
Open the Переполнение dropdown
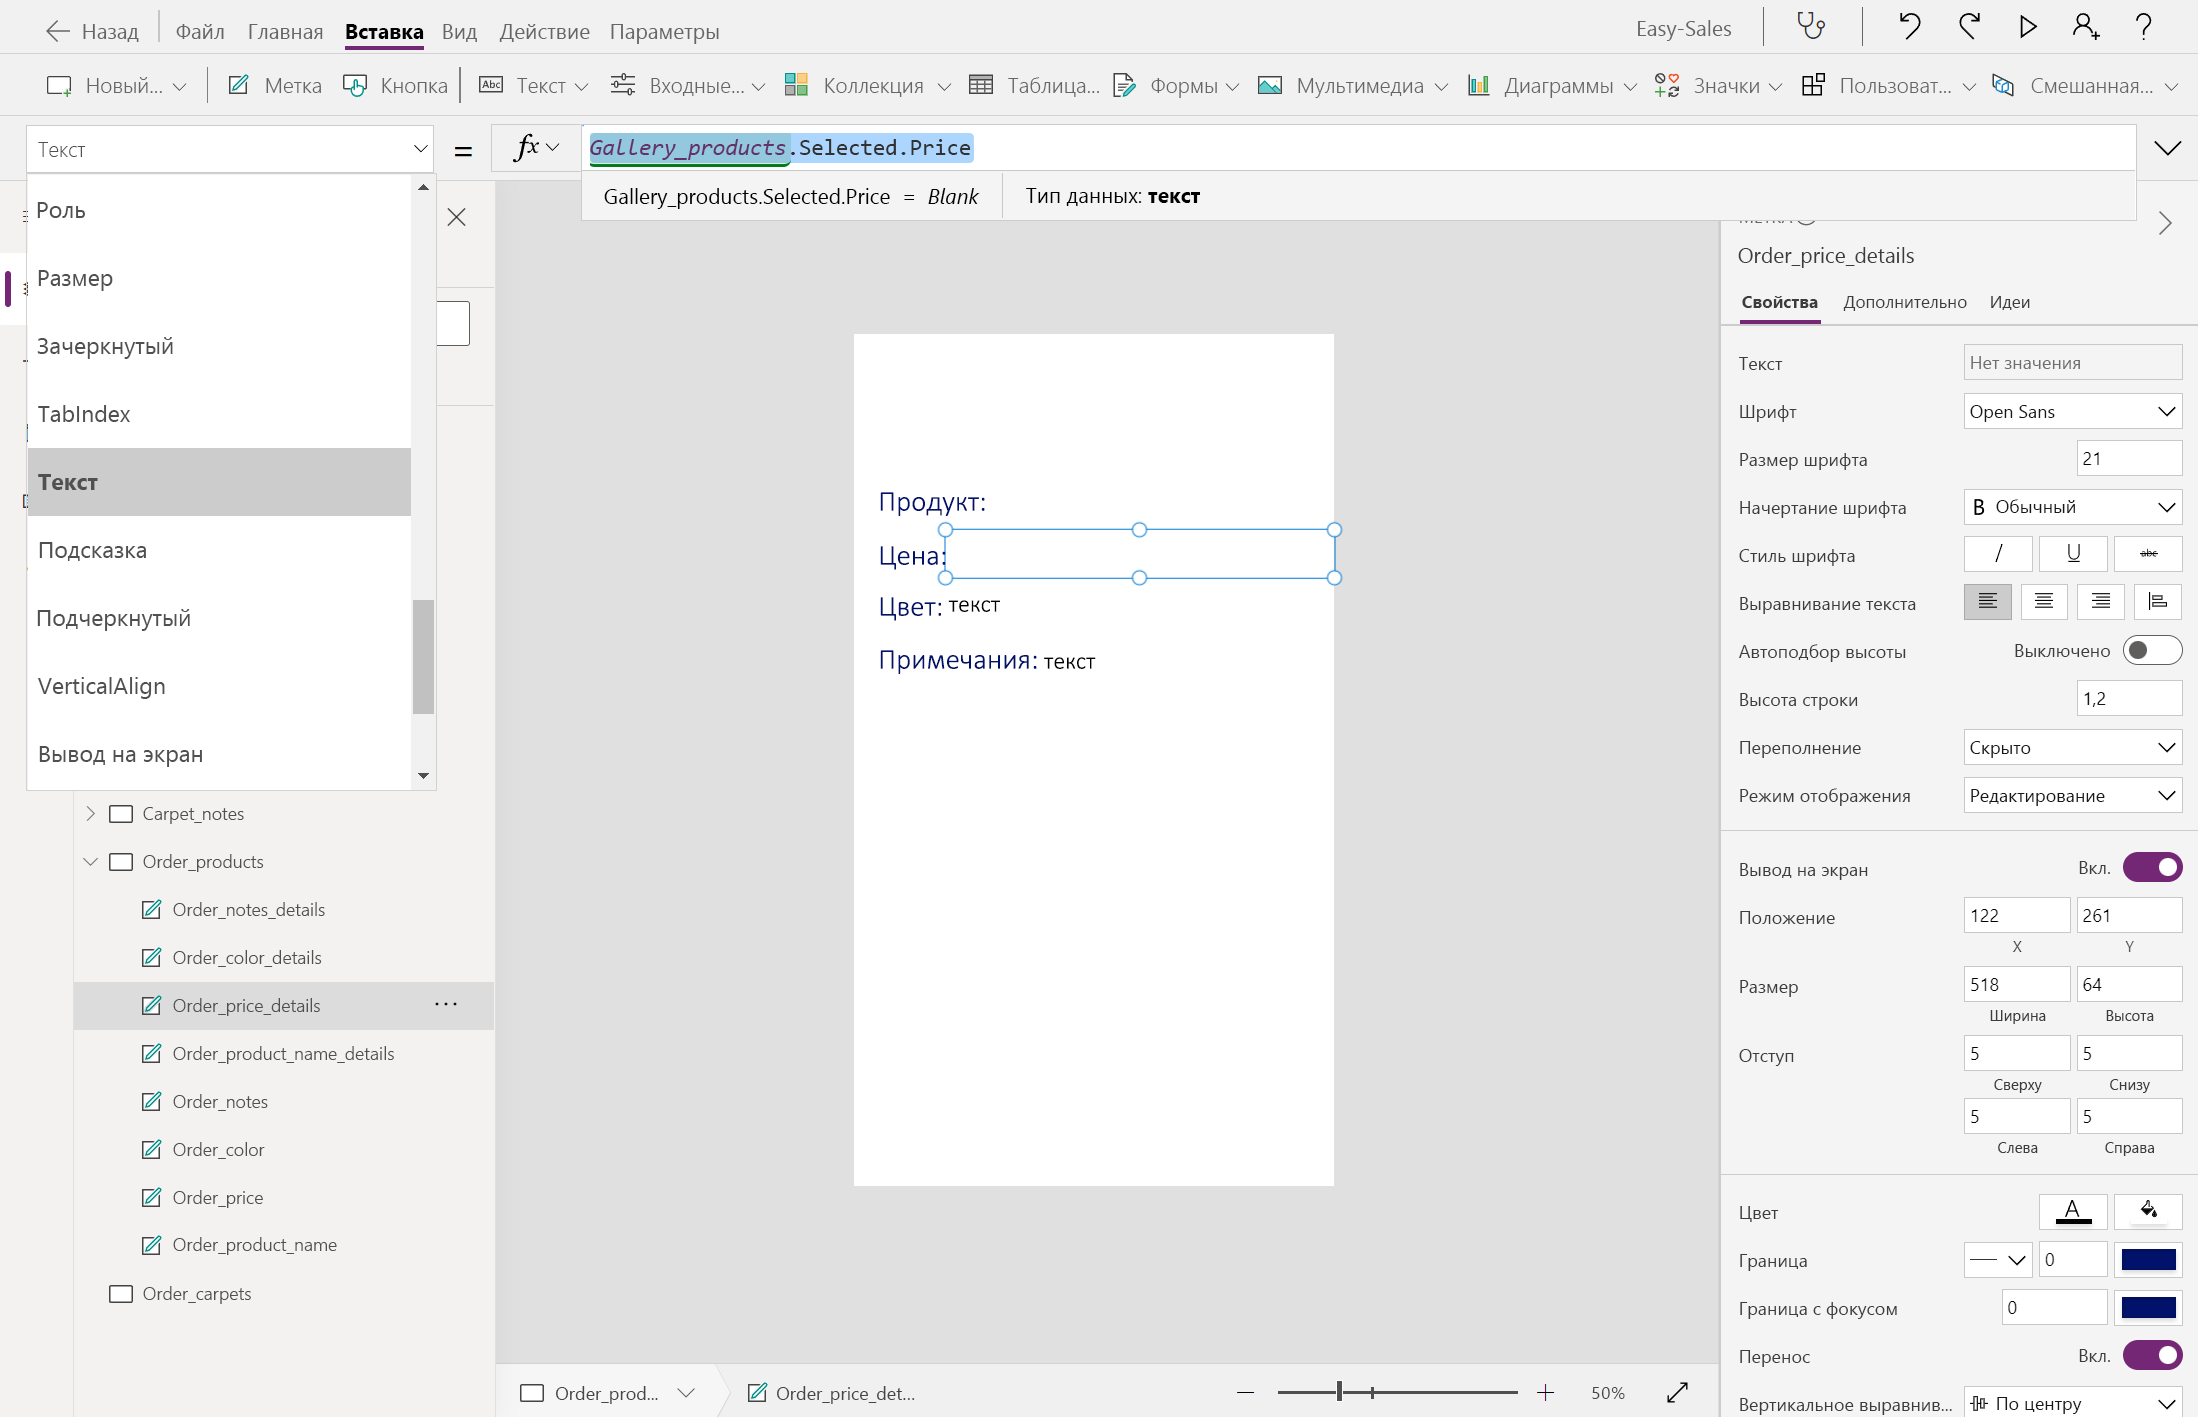coord(2071,748)
